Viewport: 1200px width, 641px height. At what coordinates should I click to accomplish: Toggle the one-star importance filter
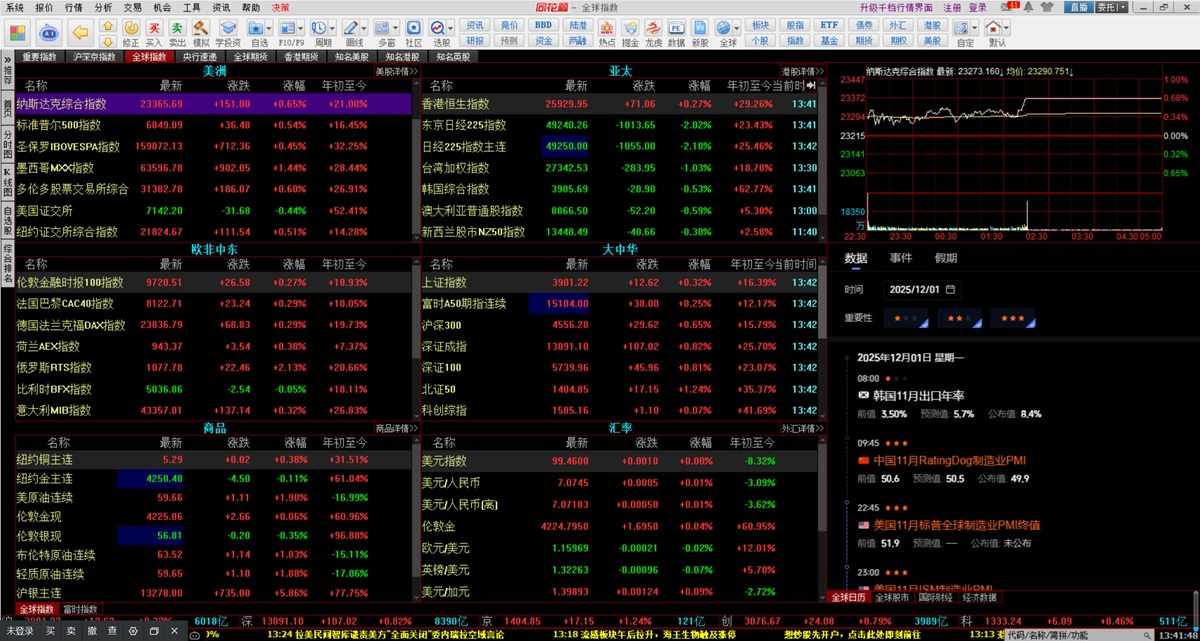pyautogui.click(x=910, y=318)
